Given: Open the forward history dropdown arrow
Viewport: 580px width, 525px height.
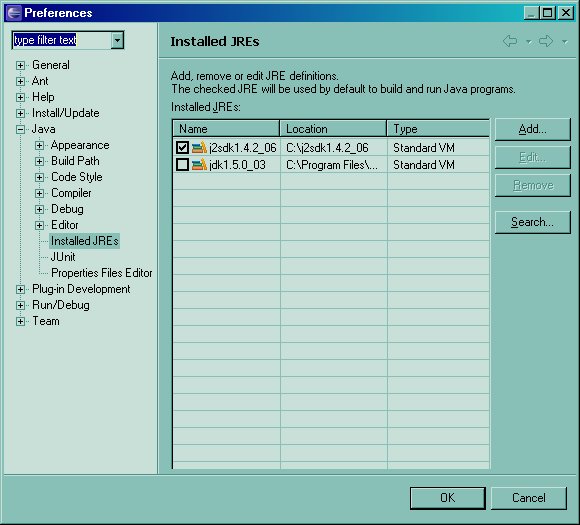Looking at the screenshot, I should pos(565,42).
